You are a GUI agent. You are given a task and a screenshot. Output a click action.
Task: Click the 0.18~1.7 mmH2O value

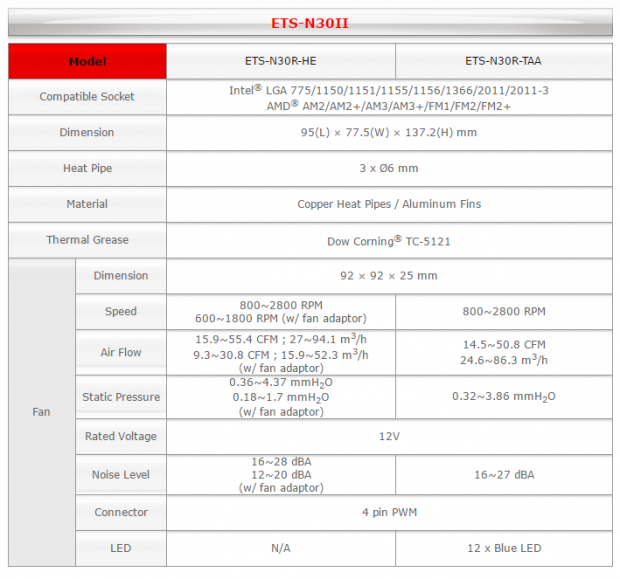[x=281, y=397]
